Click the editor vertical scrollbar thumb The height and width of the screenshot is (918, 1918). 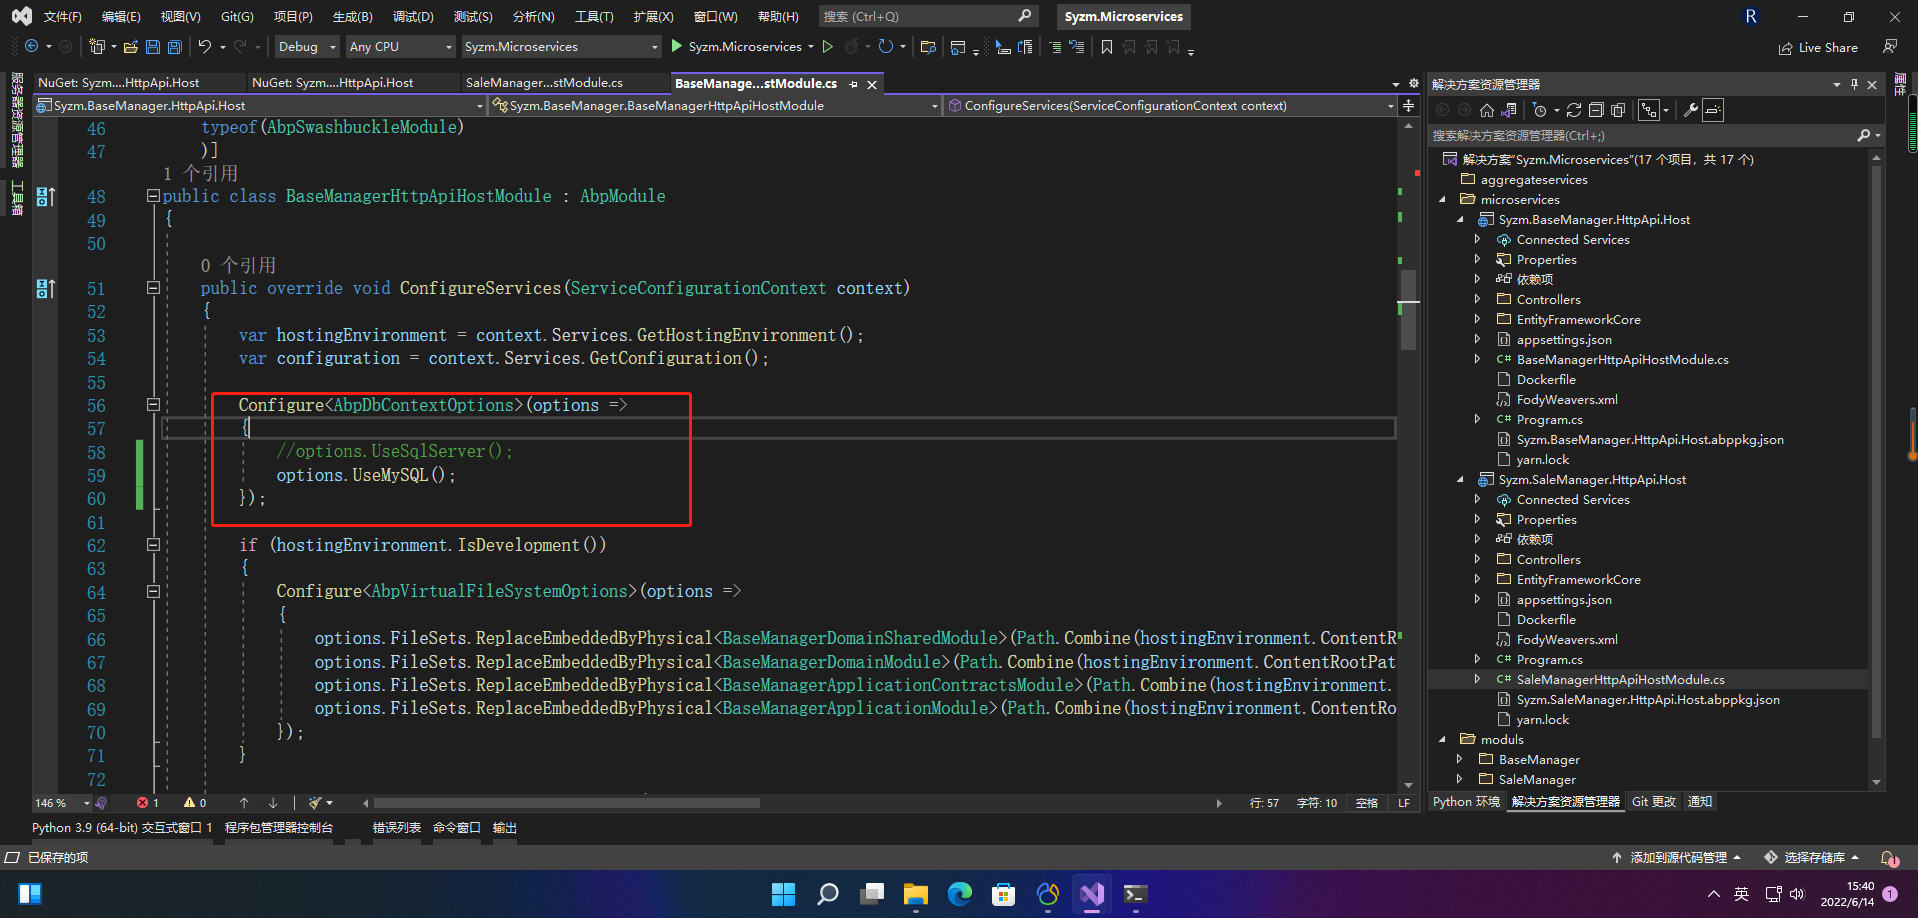pos(1408,310)
